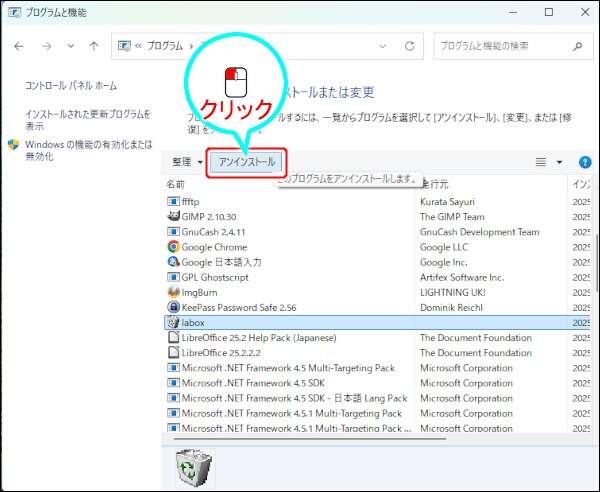600x492 pixels.
Task: Click the Google Chrome program icon
Action: [x=174, y=247]
